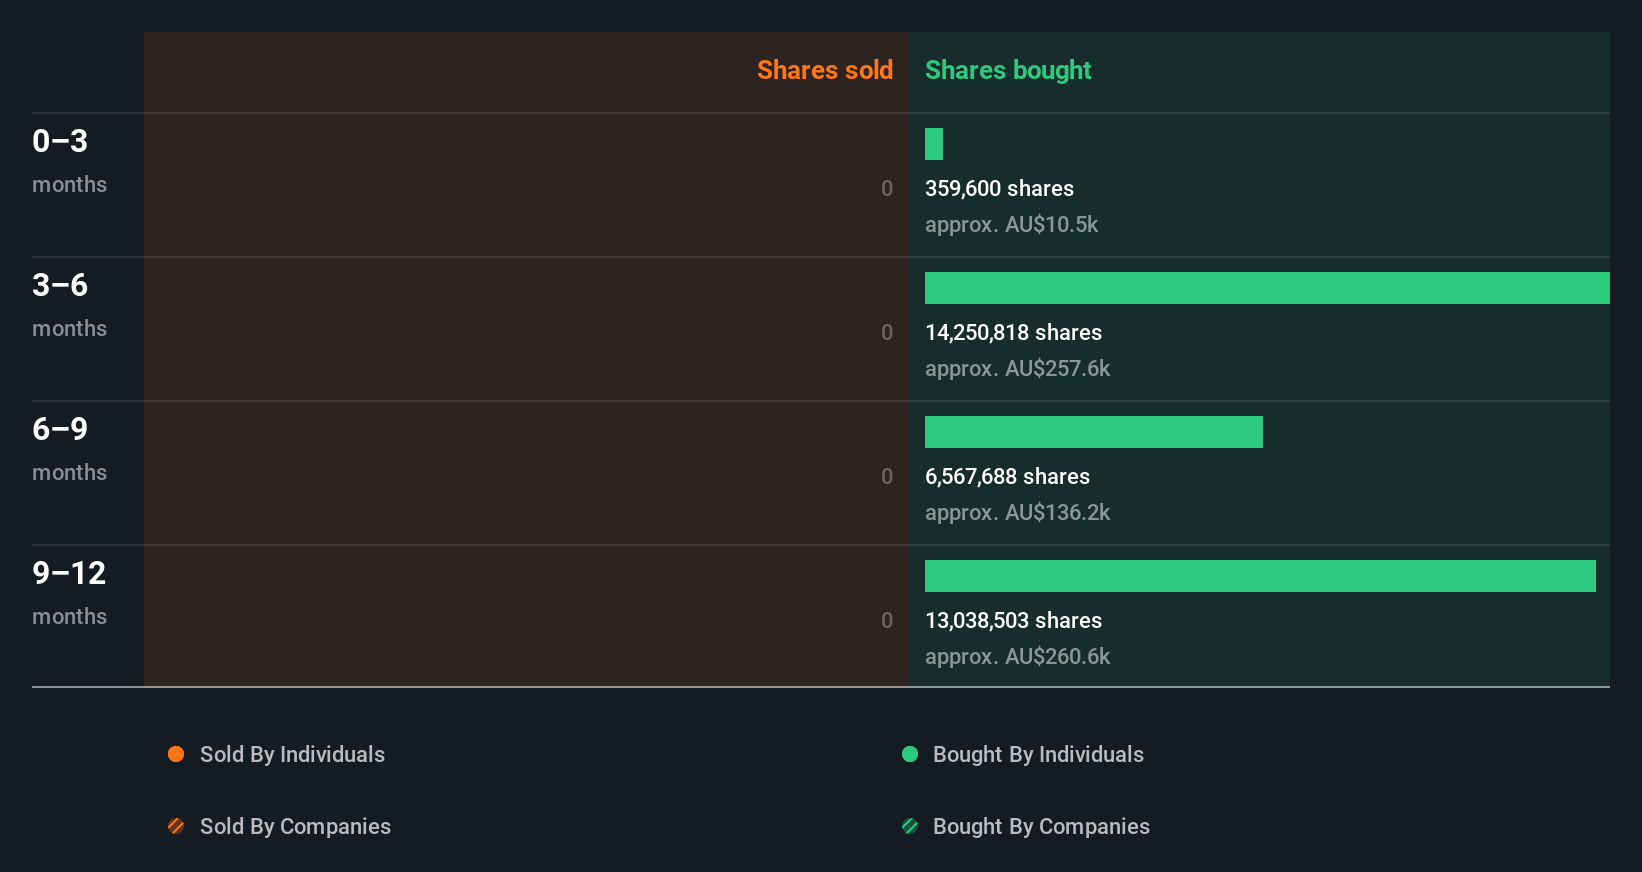Toggle the Sold By Individuals legend label

click(x=292, y=754)
